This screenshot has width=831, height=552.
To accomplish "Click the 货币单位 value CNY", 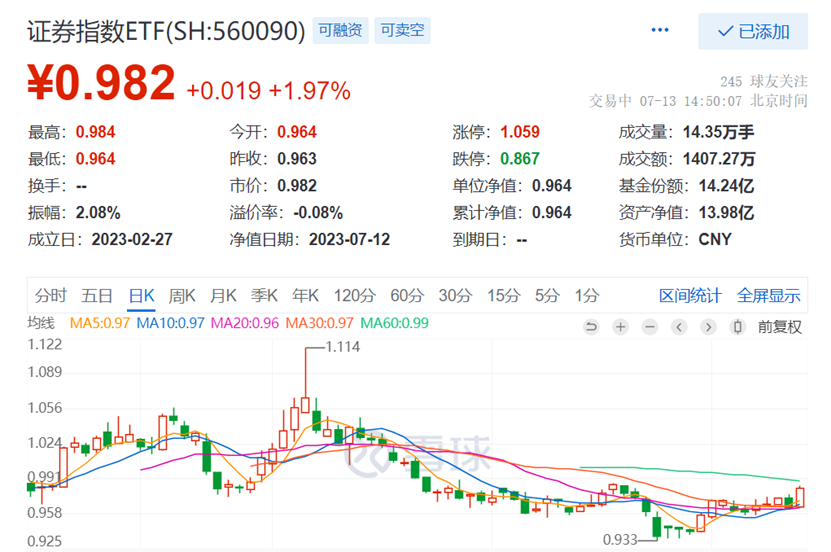I will [715, 239].
